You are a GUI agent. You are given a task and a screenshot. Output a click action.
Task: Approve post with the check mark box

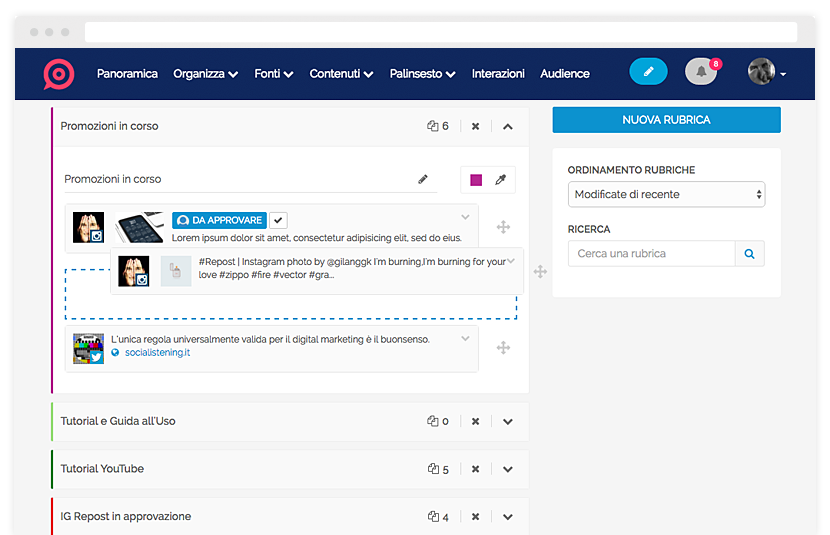coord(278,220)
